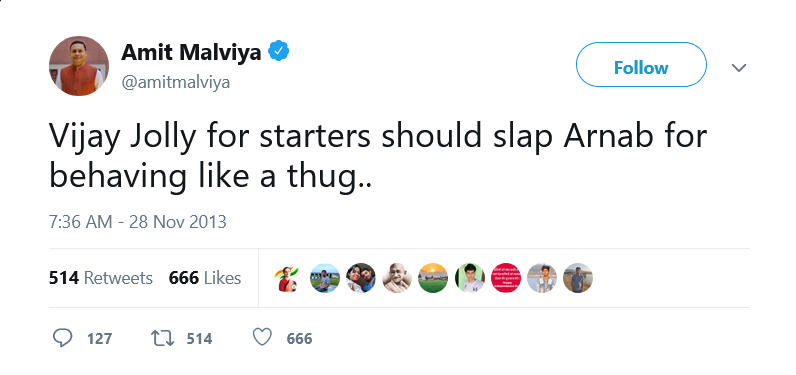Follow Amit Malviya
Image resolution: width=796 pixels, height=375 pixels.
(641, 65)
